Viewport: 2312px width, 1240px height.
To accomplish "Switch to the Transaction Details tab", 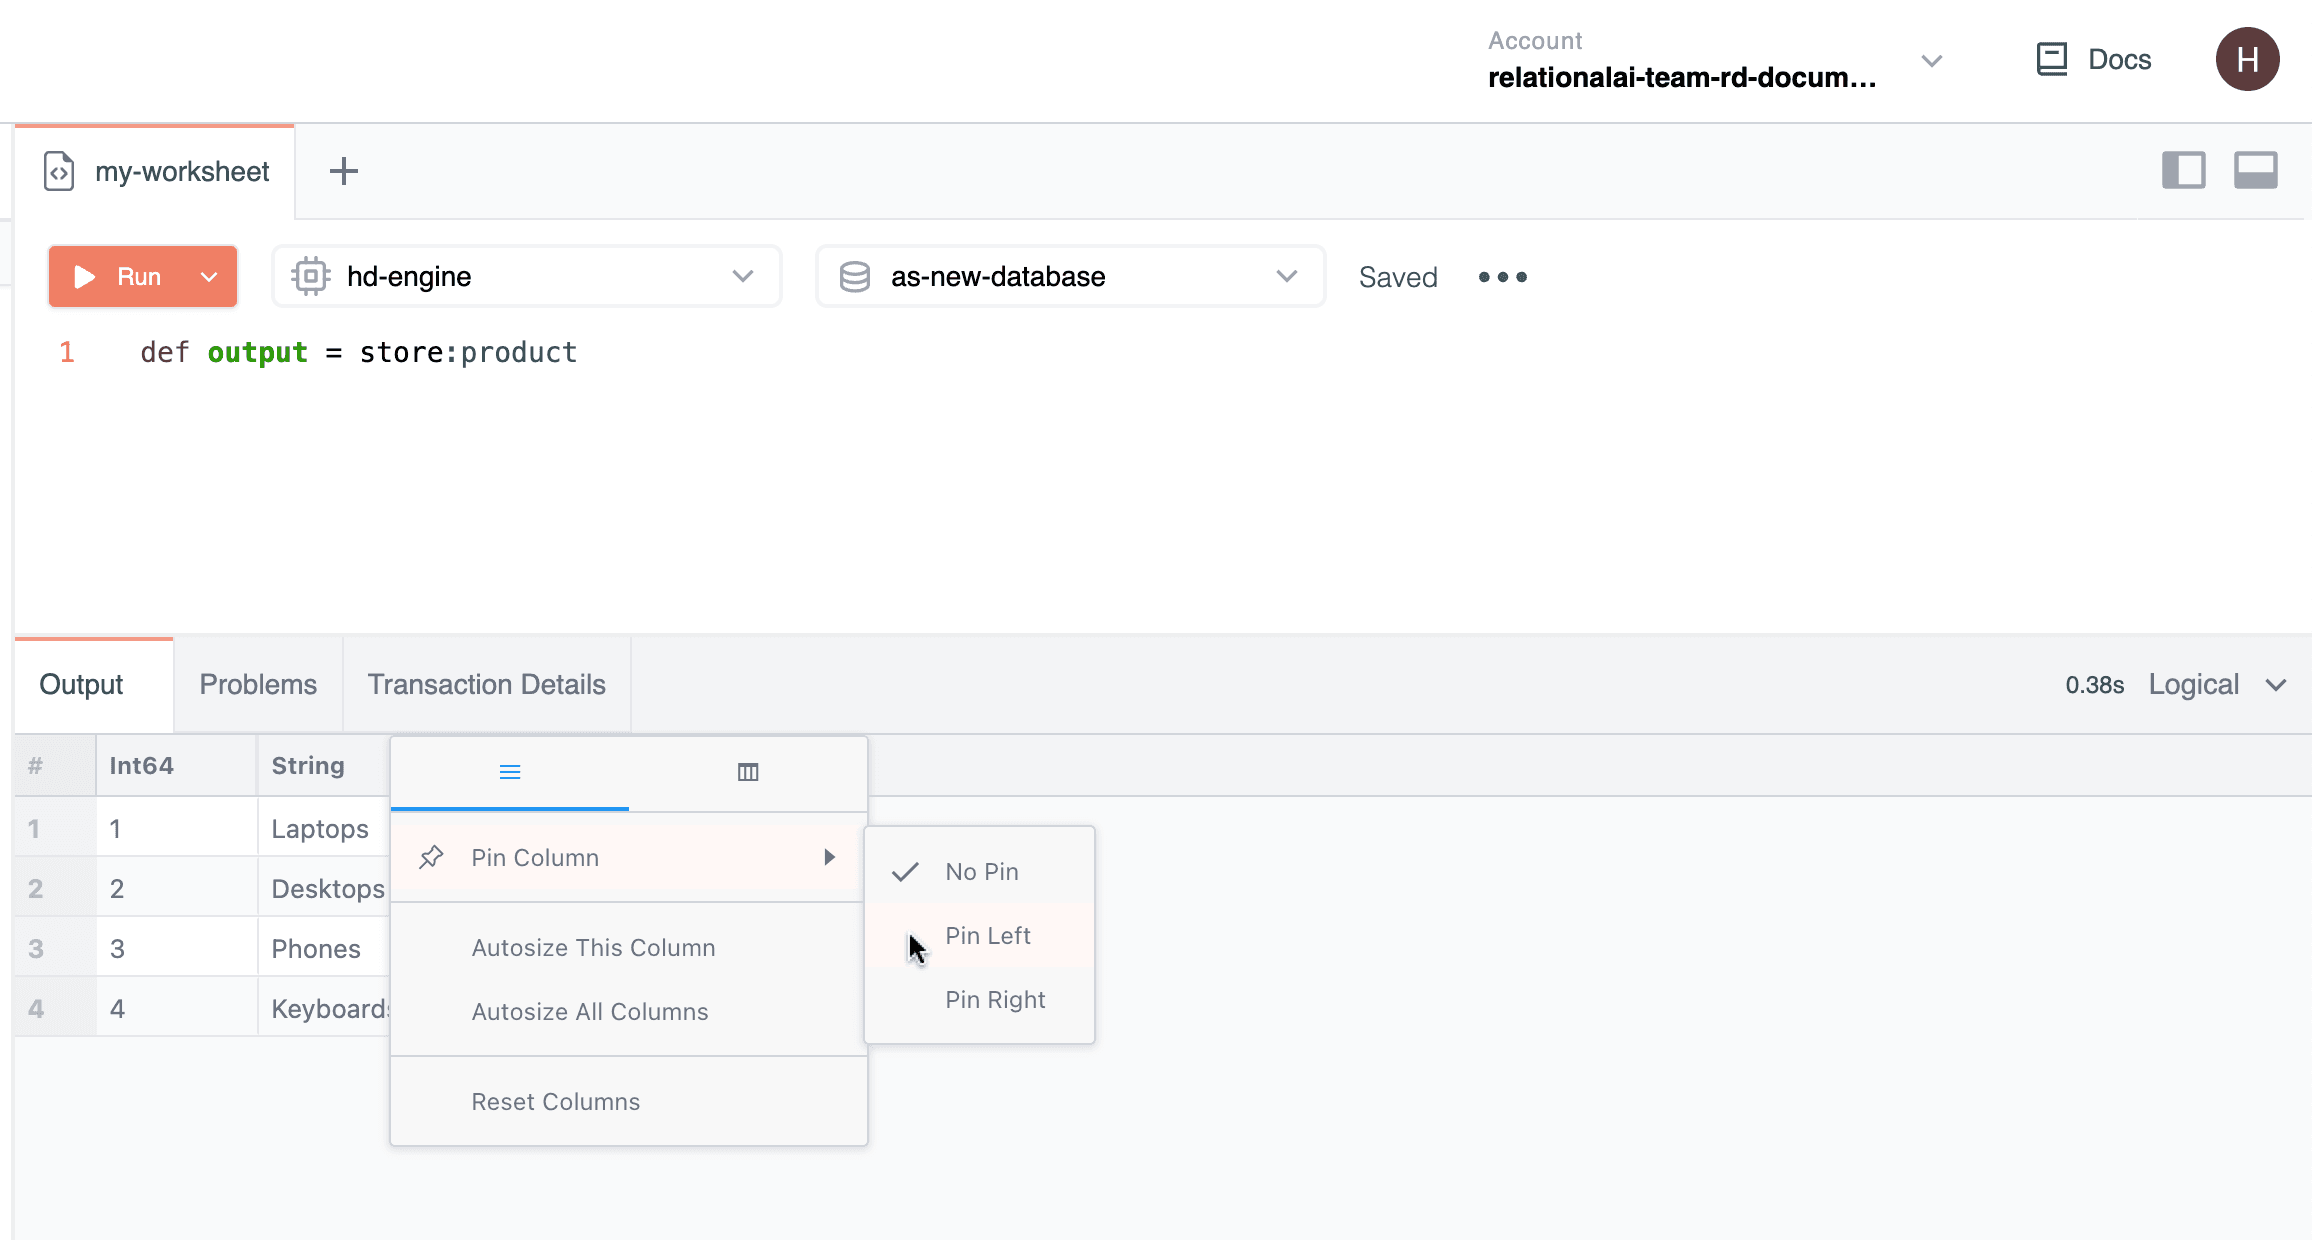I will tap(486, 685).
